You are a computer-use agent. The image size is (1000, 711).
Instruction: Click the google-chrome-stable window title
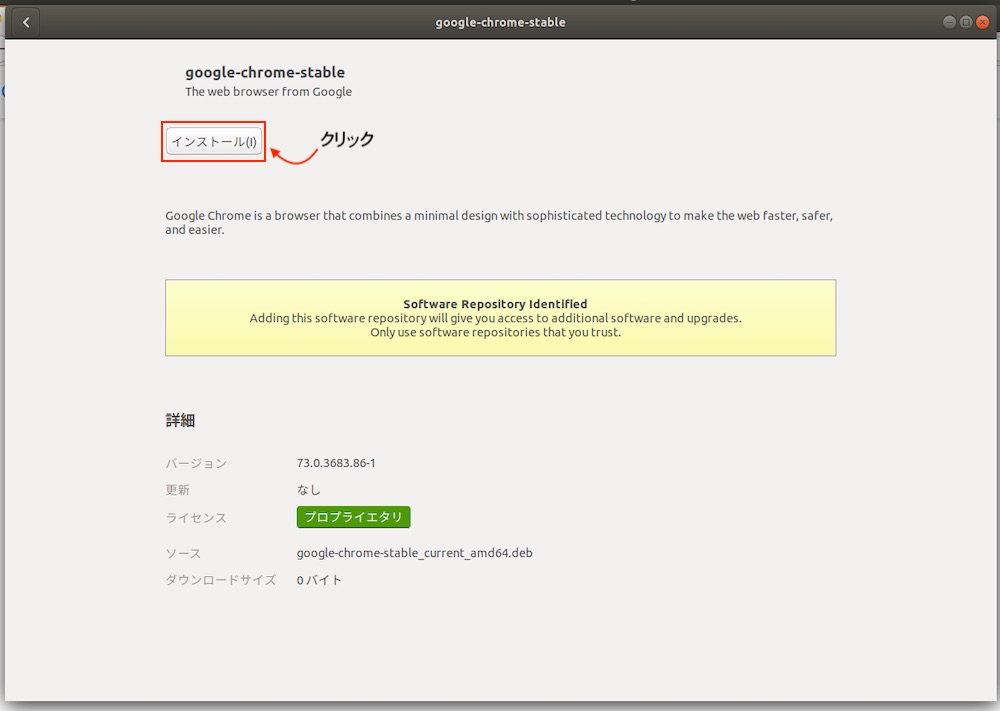501,22
